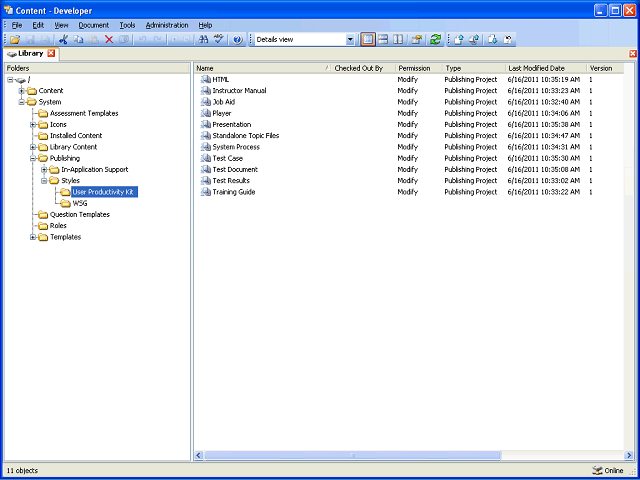Screen dimensions: 640x480
Task: Click the title bar application icon
Action: 8,10
